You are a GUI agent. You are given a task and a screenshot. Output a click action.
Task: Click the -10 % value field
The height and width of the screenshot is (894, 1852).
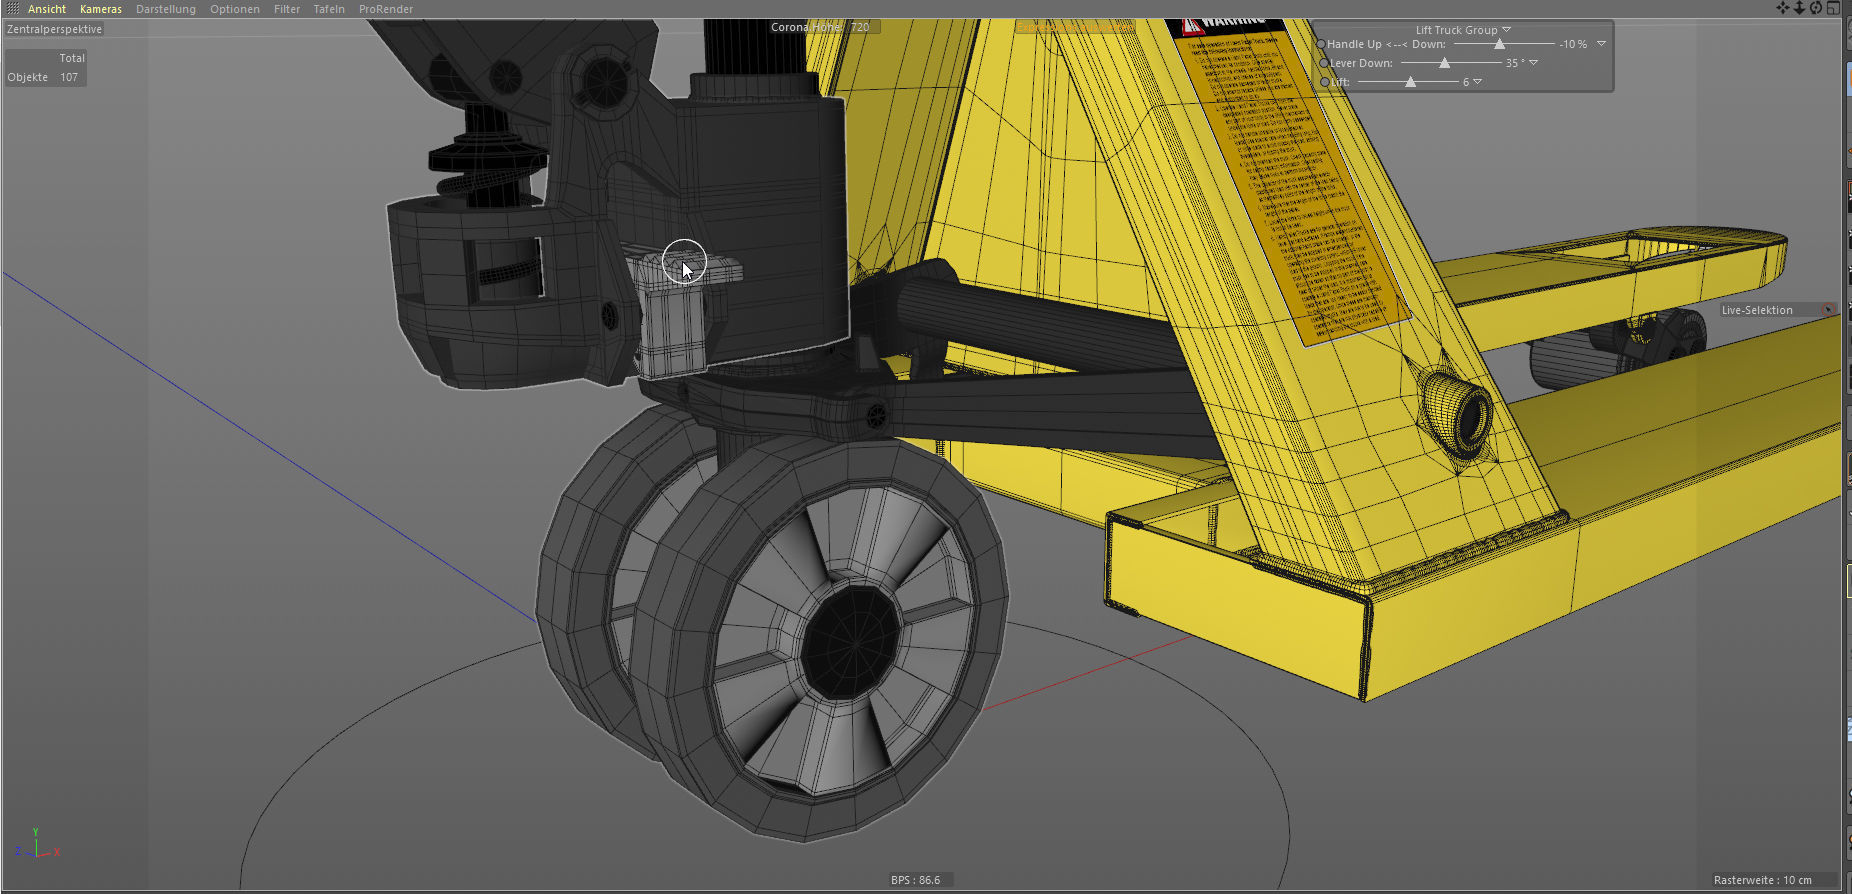coord(1574,44)
